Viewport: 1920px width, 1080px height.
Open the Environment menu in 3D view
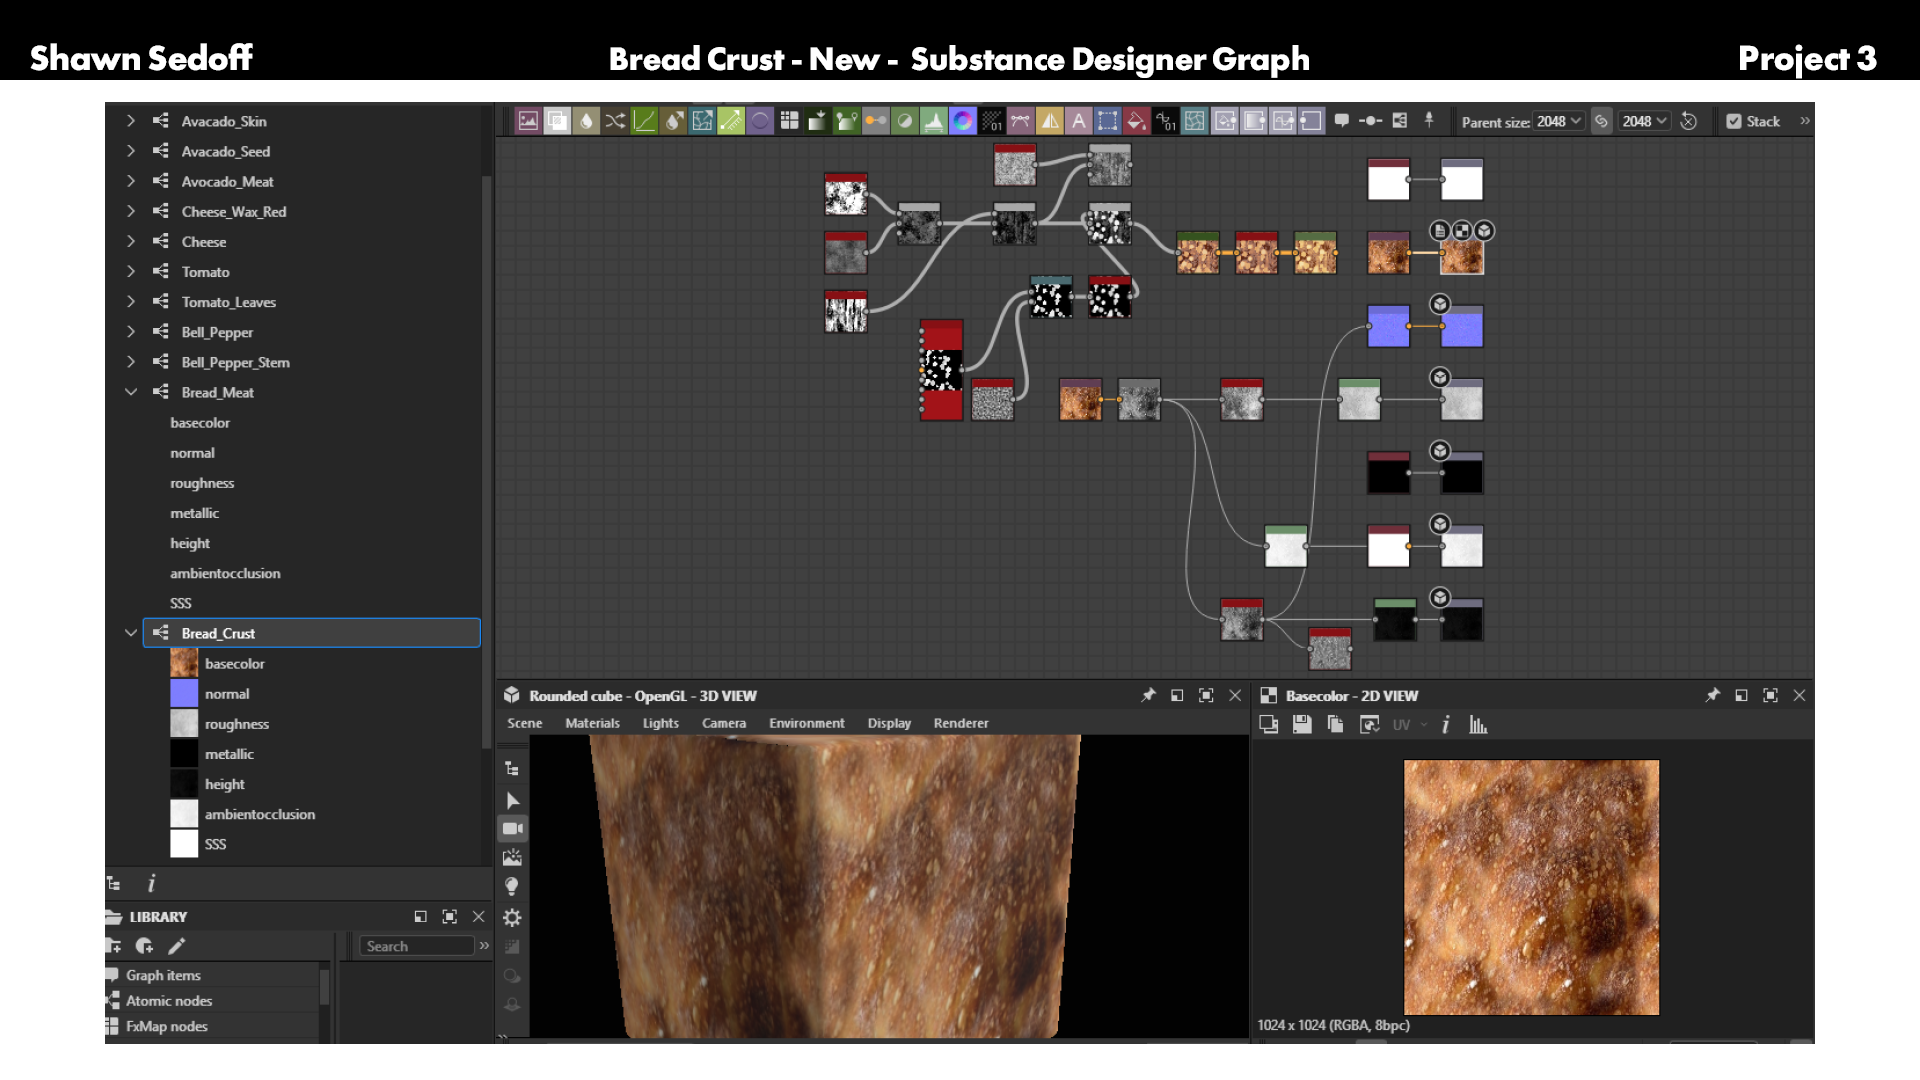[x=806, y=723]
